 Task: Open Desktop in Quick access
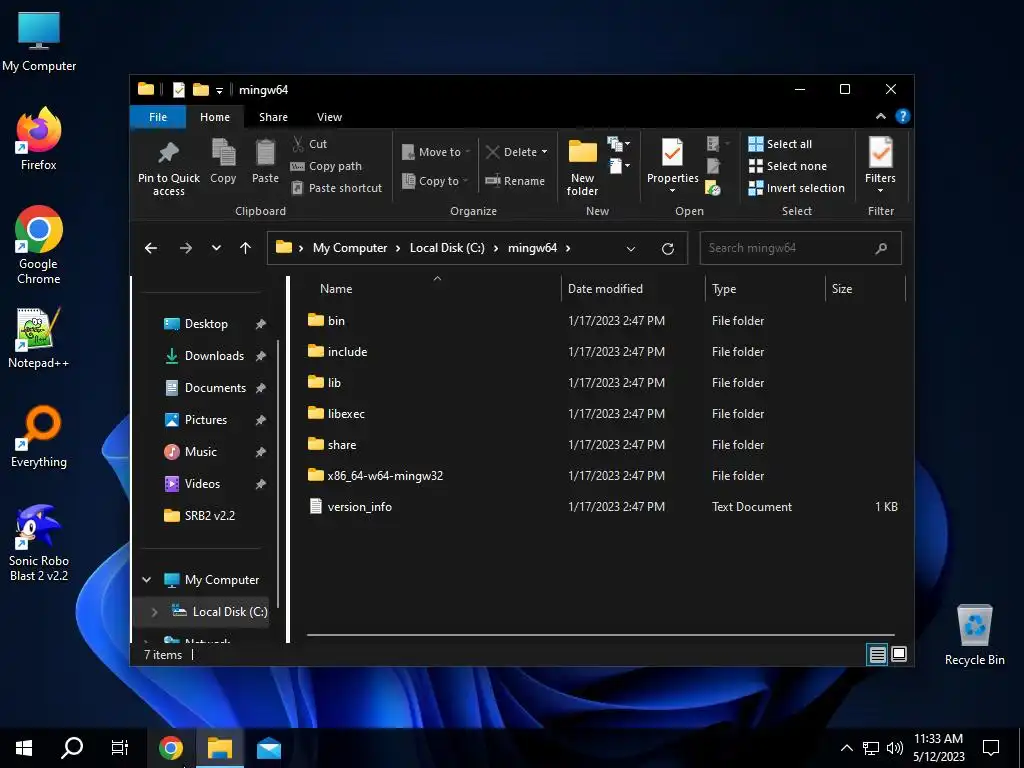(x=206, y=324)
